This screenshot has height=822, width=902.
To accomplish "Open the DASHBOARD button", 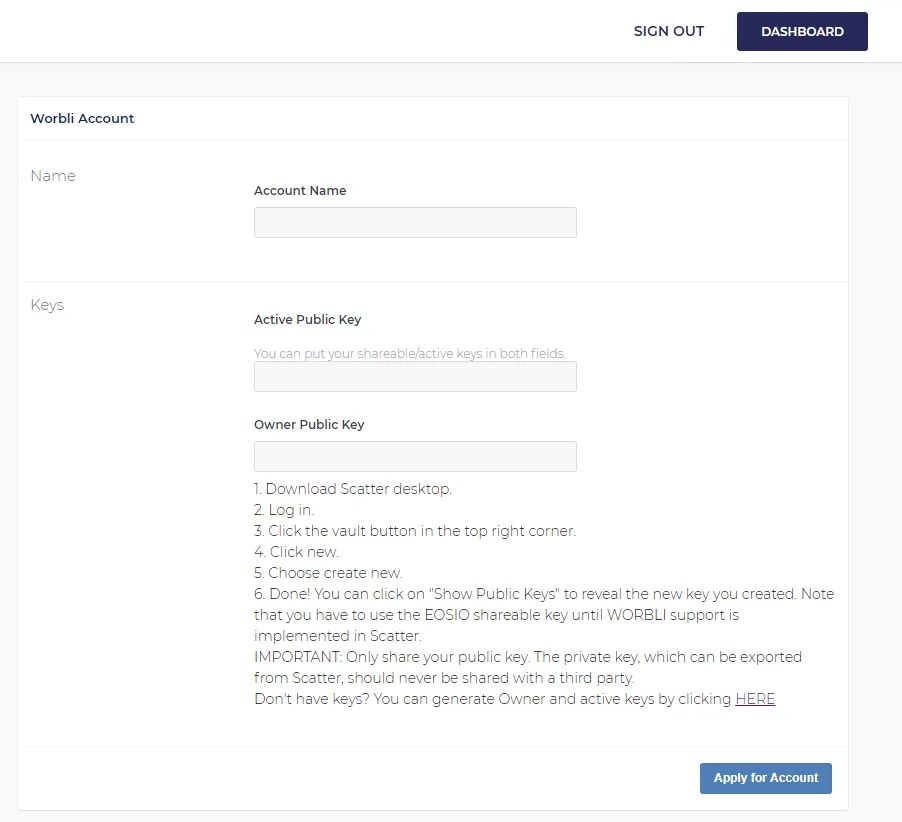I will click(x=801, y=31).
